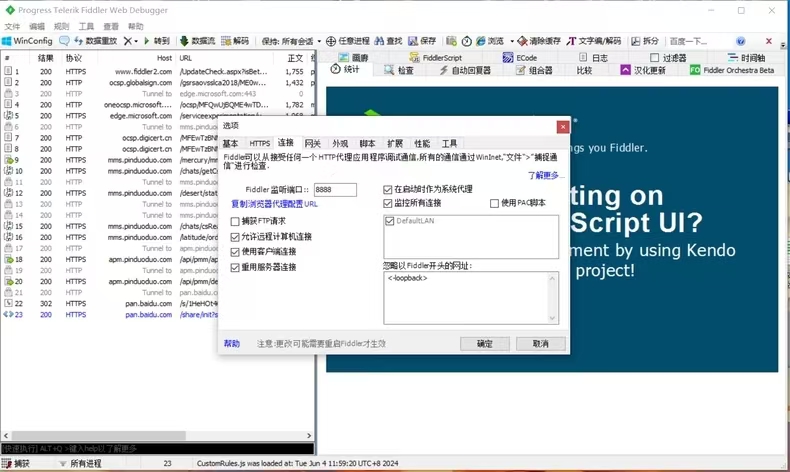
Task: Toggle 在启动时作为系统代理 checkbox
Action: click(387, 189)
